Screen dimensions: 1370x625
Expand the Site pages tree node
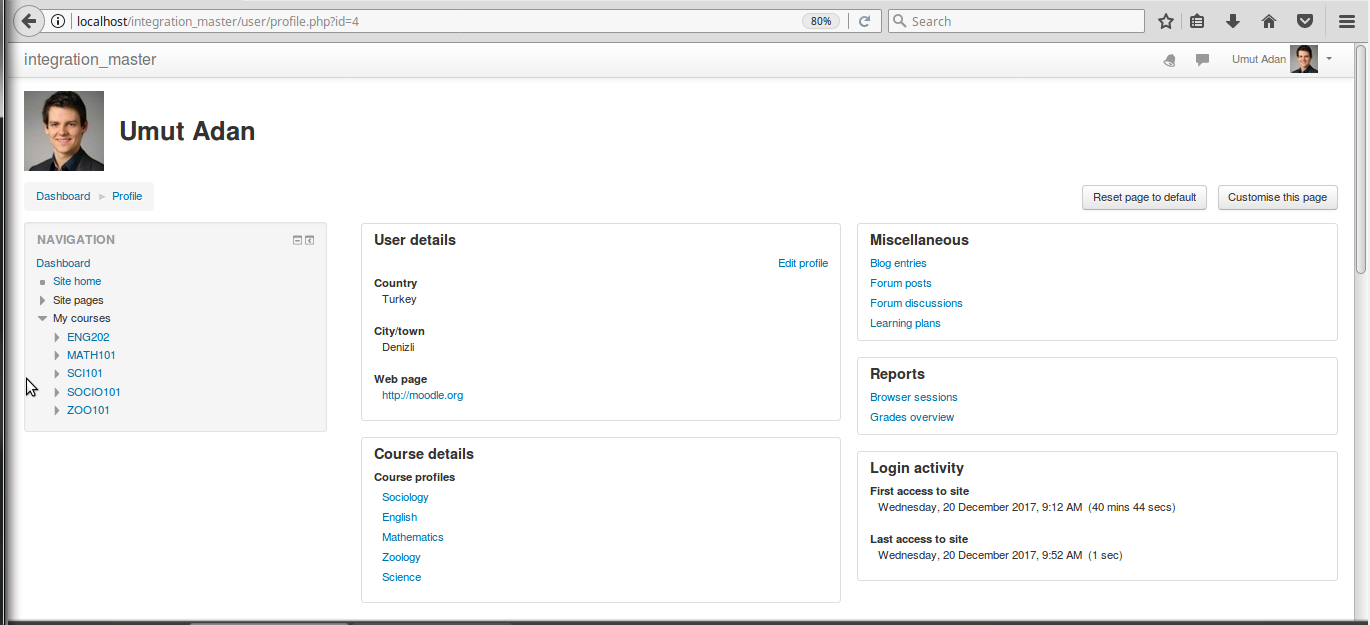42,300
